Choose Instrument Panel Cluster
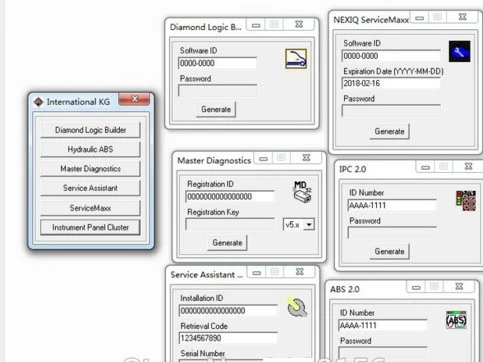This screenshot has height=362, width=483. pos(90,227)
